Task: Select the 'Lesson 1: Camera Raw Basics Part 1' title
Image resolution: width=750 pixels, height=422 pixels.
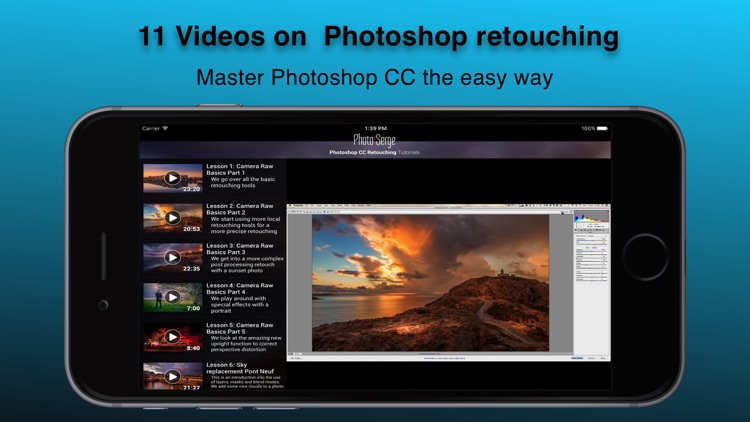Action: [x=240, y=169]
